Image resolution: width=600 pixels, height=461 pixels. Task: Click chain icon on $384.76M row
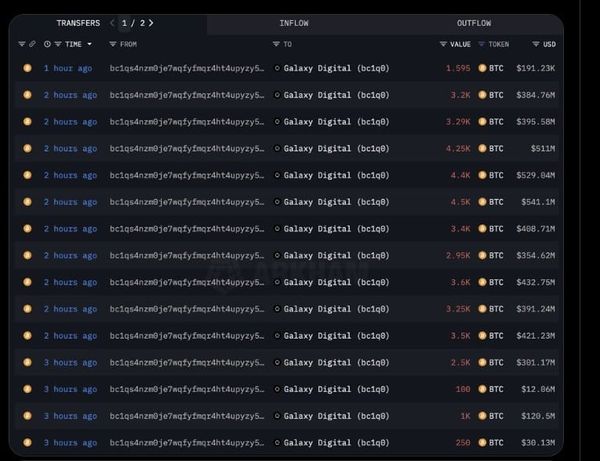tap(27, 95)
